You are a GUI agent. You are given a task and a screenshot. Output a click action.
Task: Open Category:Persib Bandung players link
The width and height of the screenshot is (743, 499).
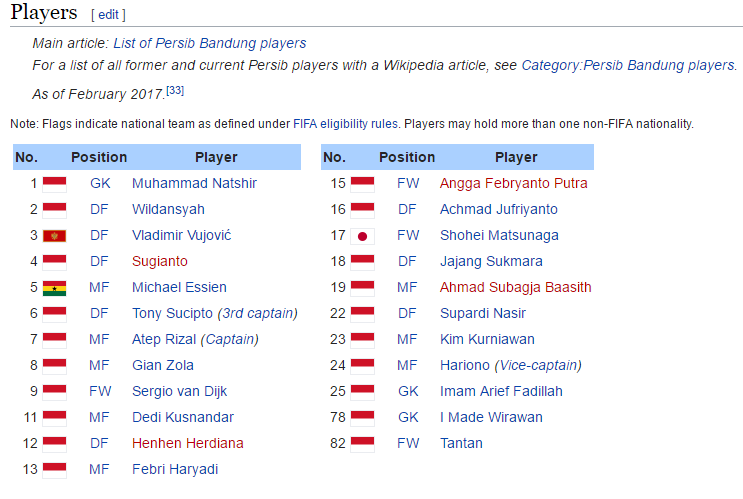pyautogui.click(x=627, y=65)
